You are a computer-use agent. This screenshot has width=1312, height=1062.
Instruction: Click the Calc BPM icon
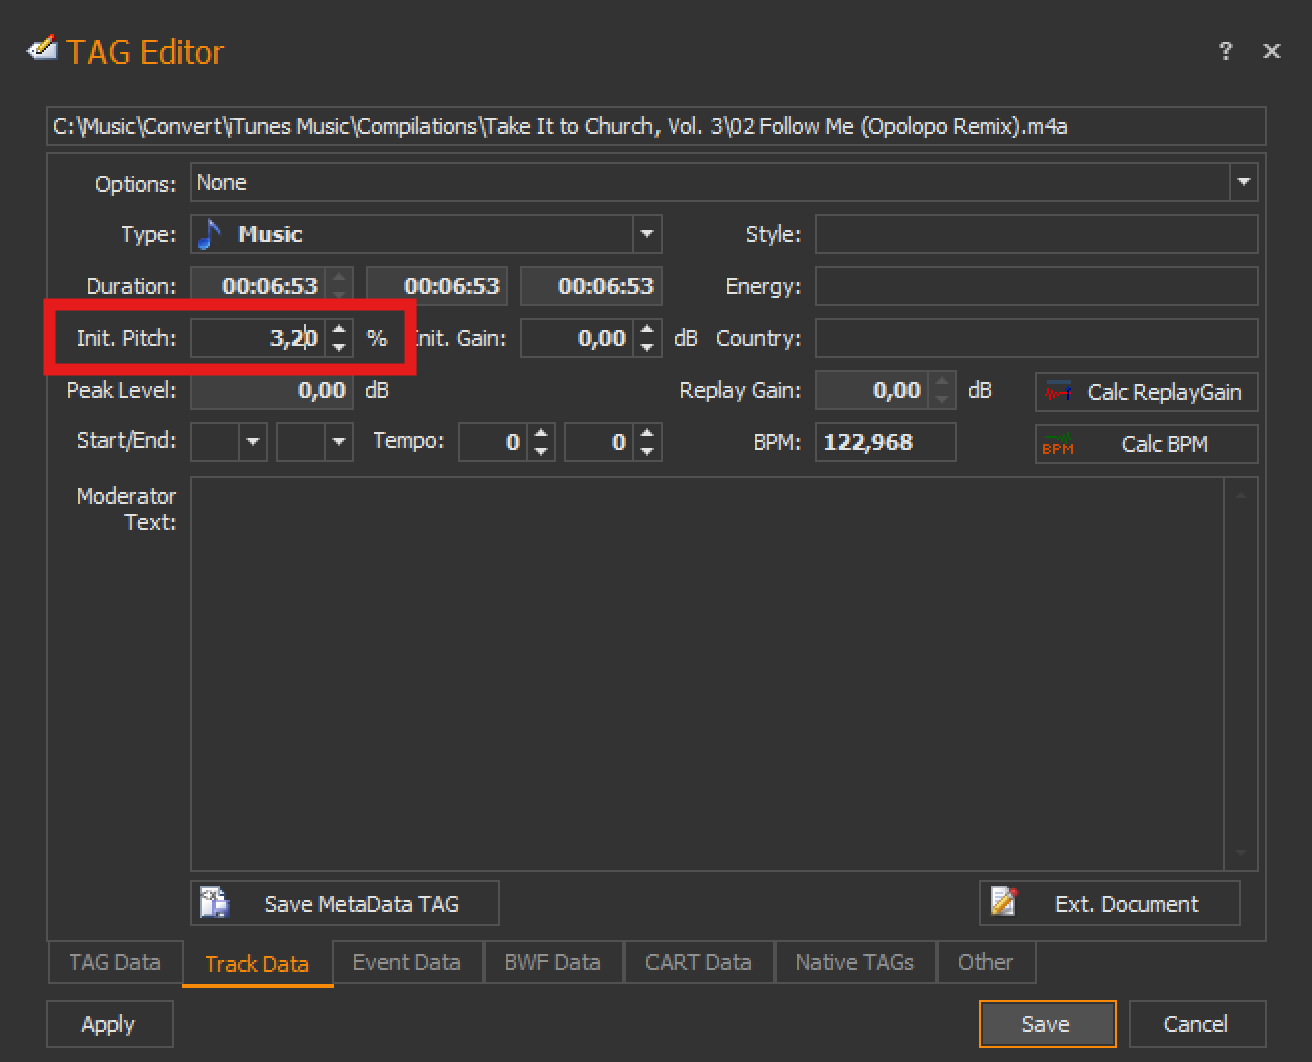click(x=1058, y=444)
